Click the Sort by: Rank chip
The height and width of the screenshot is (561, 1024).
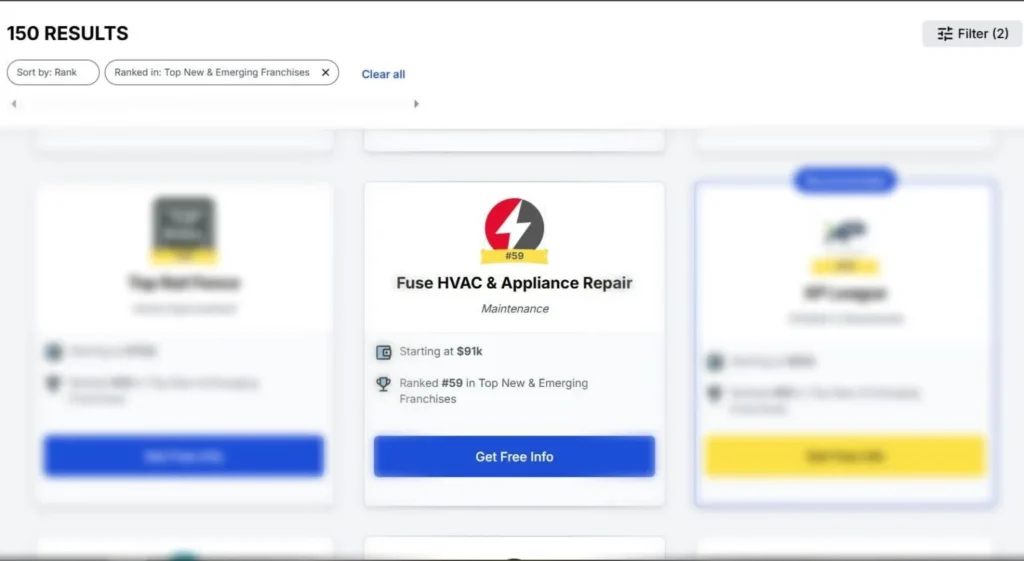tap(53, 72)
